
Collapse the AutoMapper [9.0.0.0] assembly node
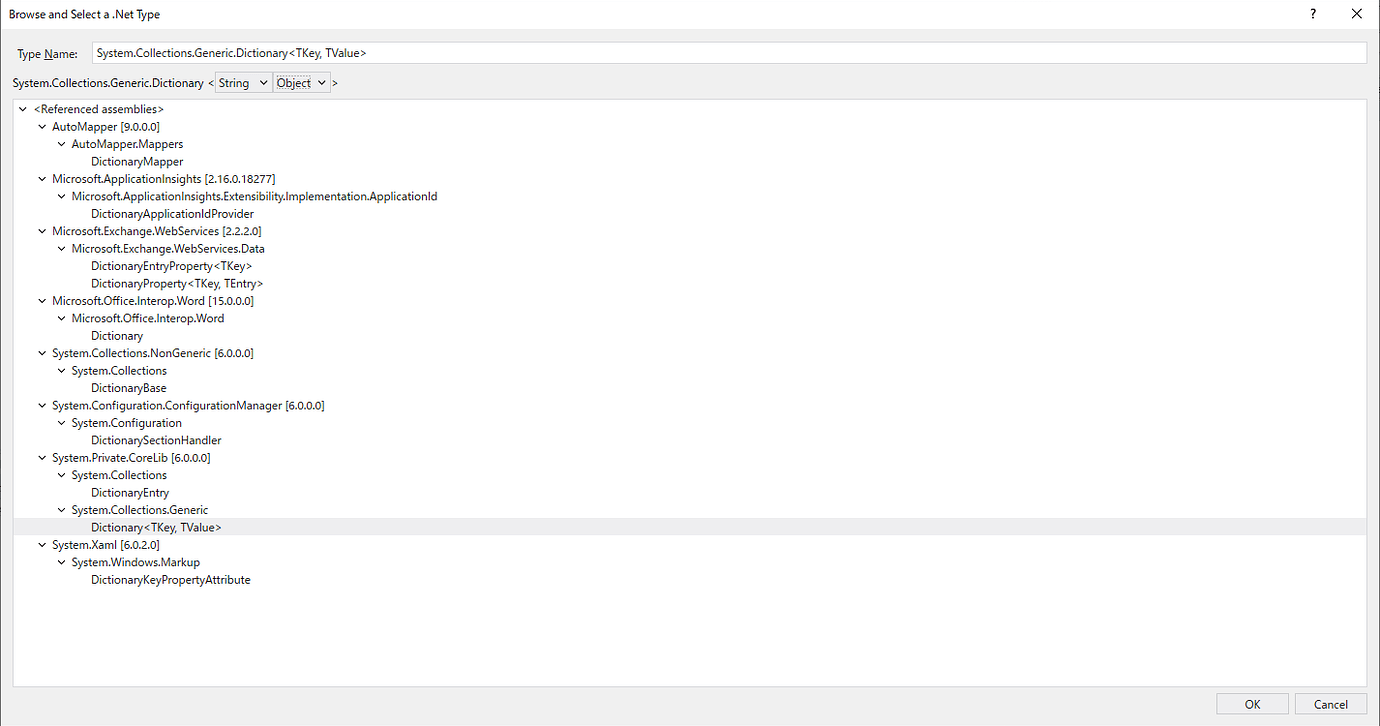pos(41,126)
